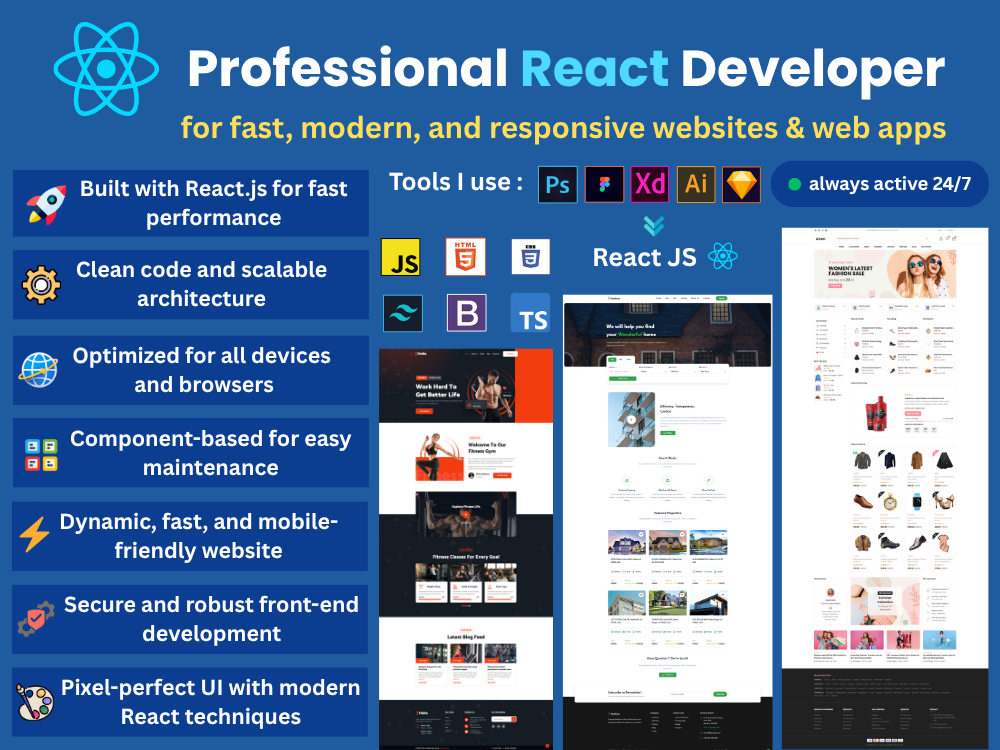Click 'Work Hard To Get Better Life' hero text
This screenshot has width=1000, height=750.
point(438,390)
